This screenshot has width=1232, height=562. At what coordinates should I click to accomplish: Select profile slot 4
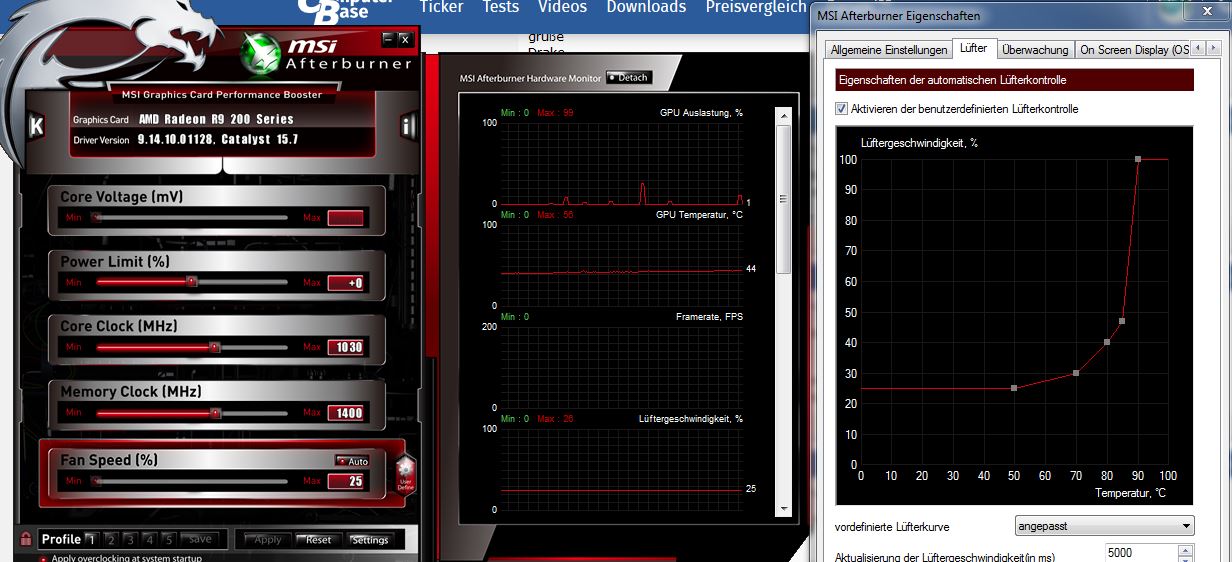[x=149, y=539]
